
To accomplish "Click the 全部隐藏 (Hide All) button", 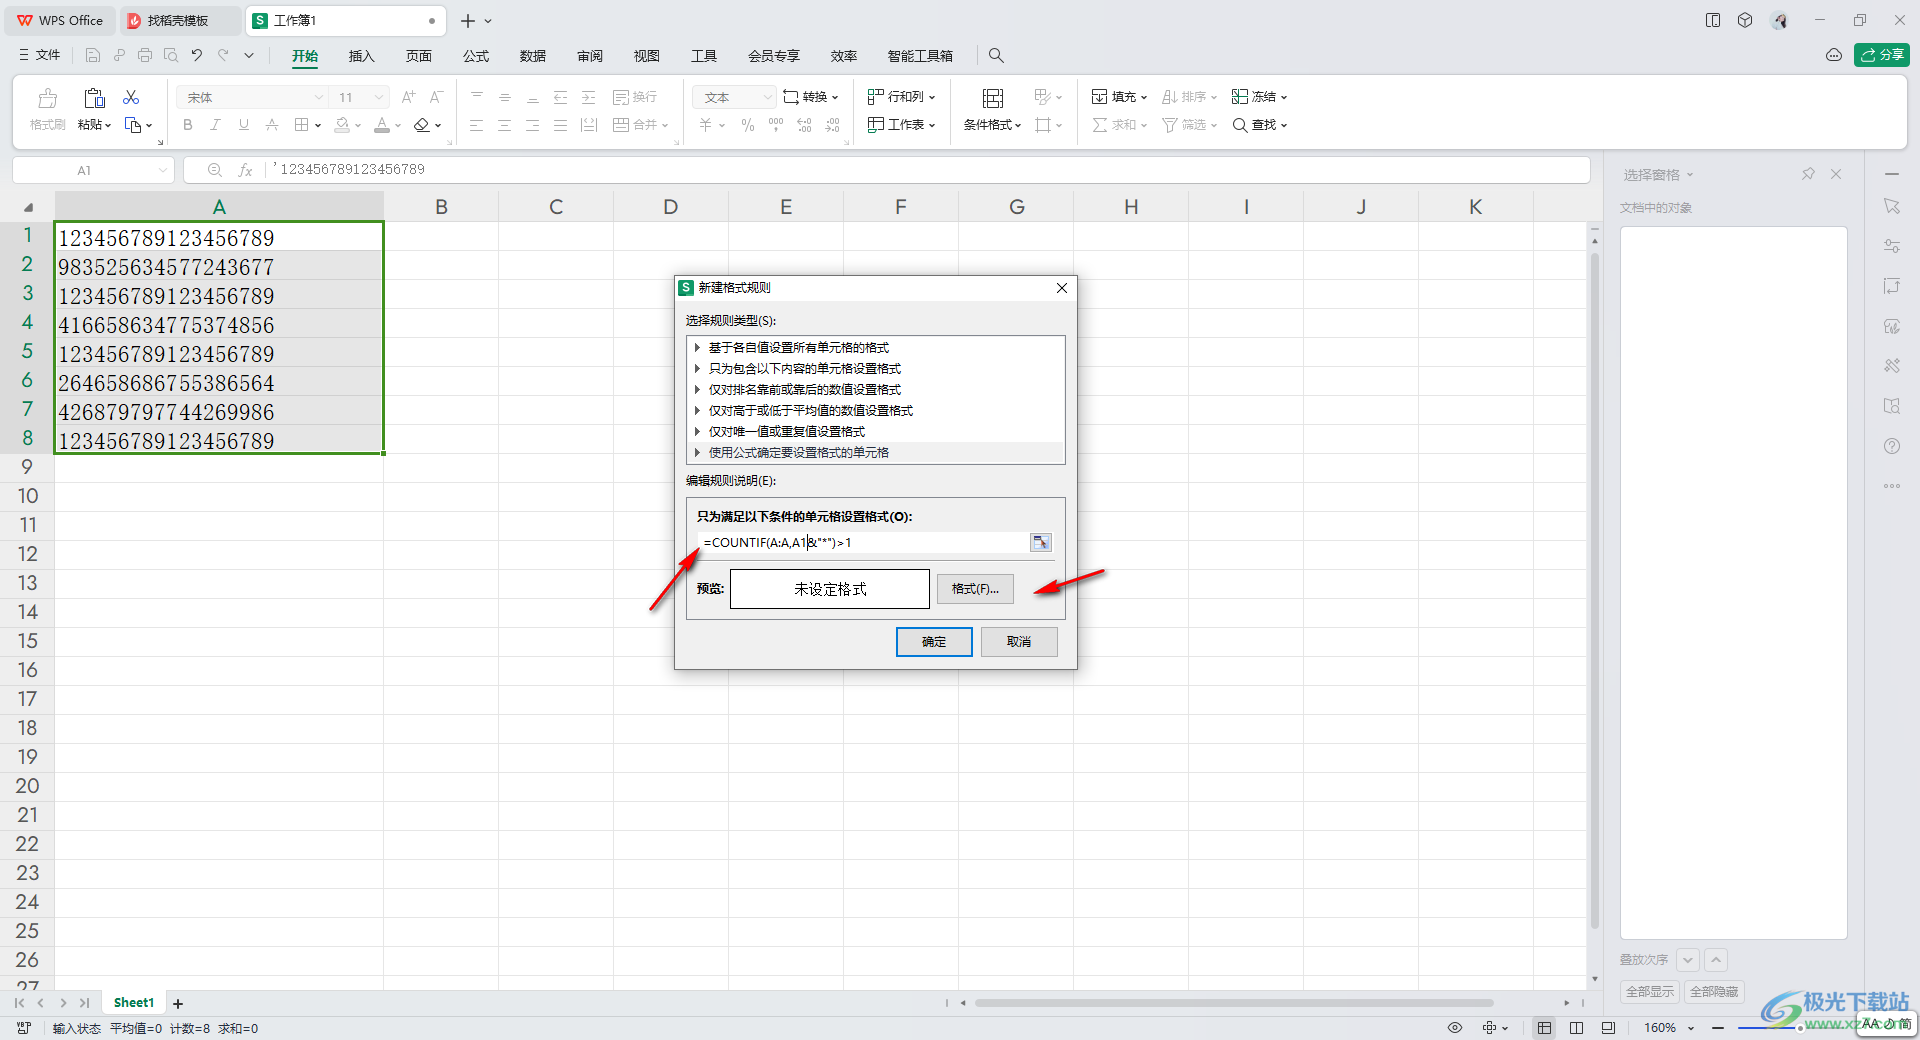I will pos(1714,992).
